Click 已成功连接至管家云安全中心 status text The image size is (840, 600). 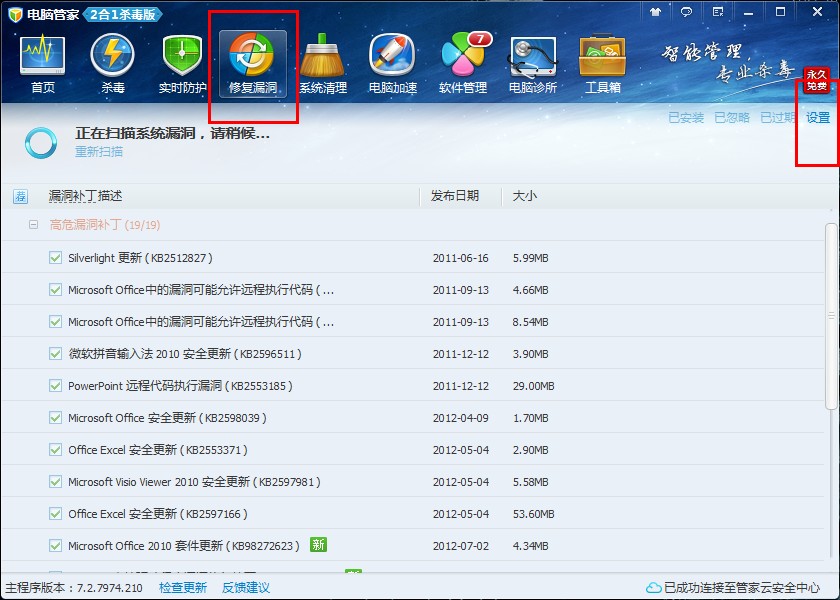(742, 588)
